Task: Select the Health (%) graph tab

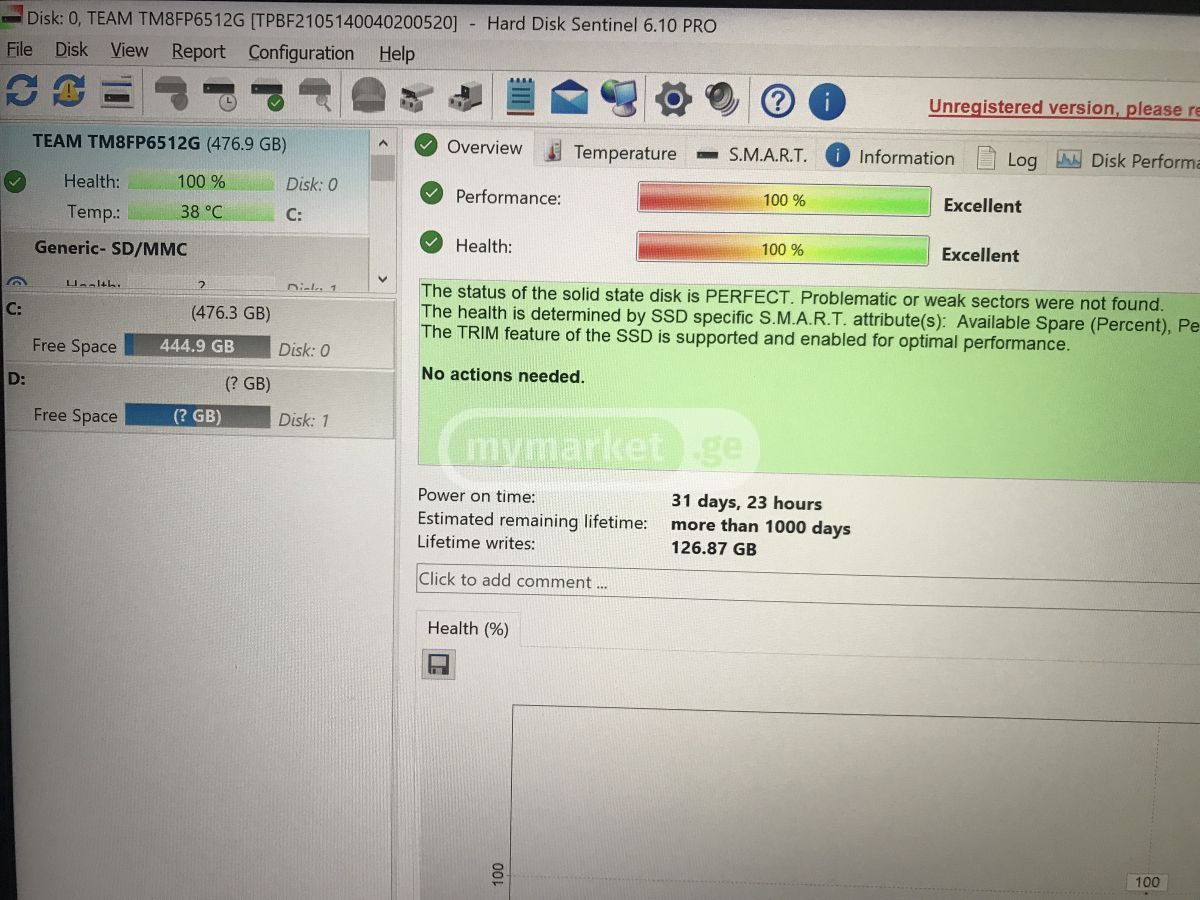Action: [467, 628]
